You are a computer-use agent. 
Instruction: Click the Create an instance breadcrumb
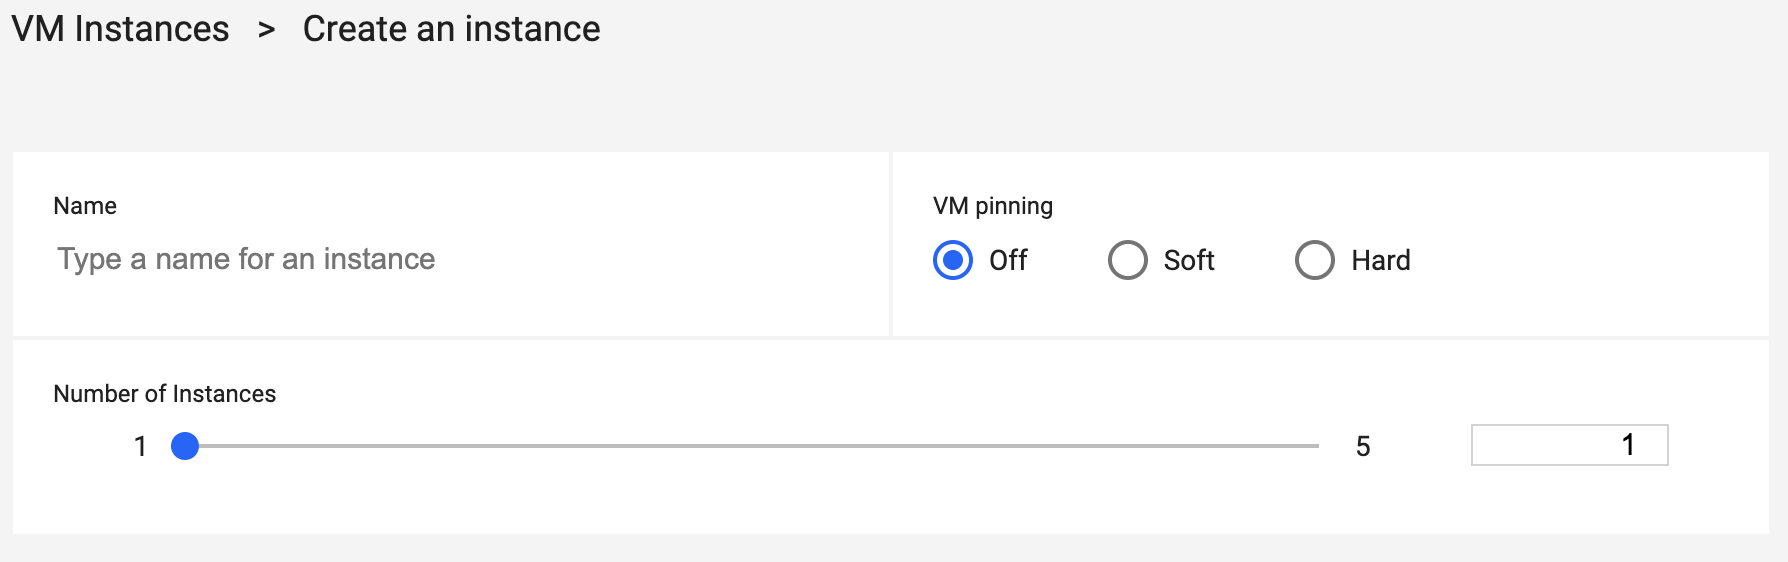451,29
